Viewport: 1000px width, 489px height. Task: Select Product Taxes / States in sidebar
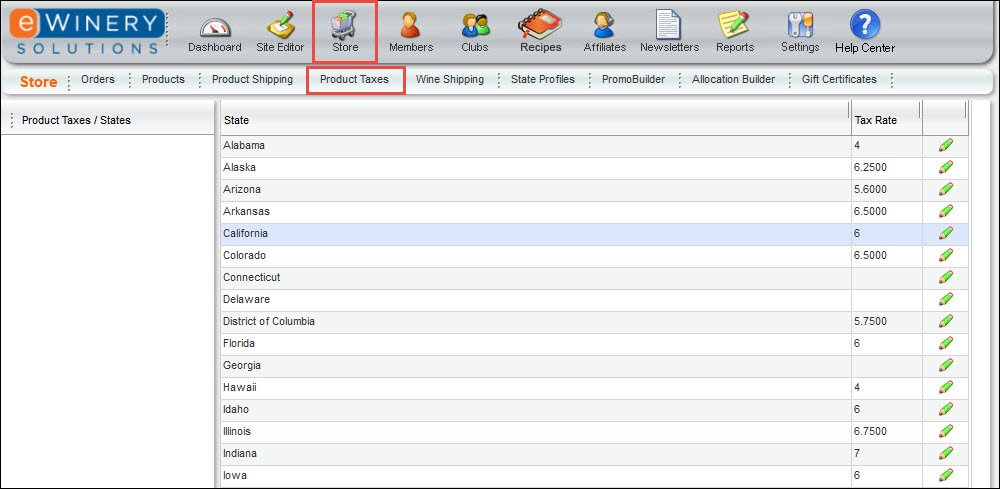coord(76,121)
